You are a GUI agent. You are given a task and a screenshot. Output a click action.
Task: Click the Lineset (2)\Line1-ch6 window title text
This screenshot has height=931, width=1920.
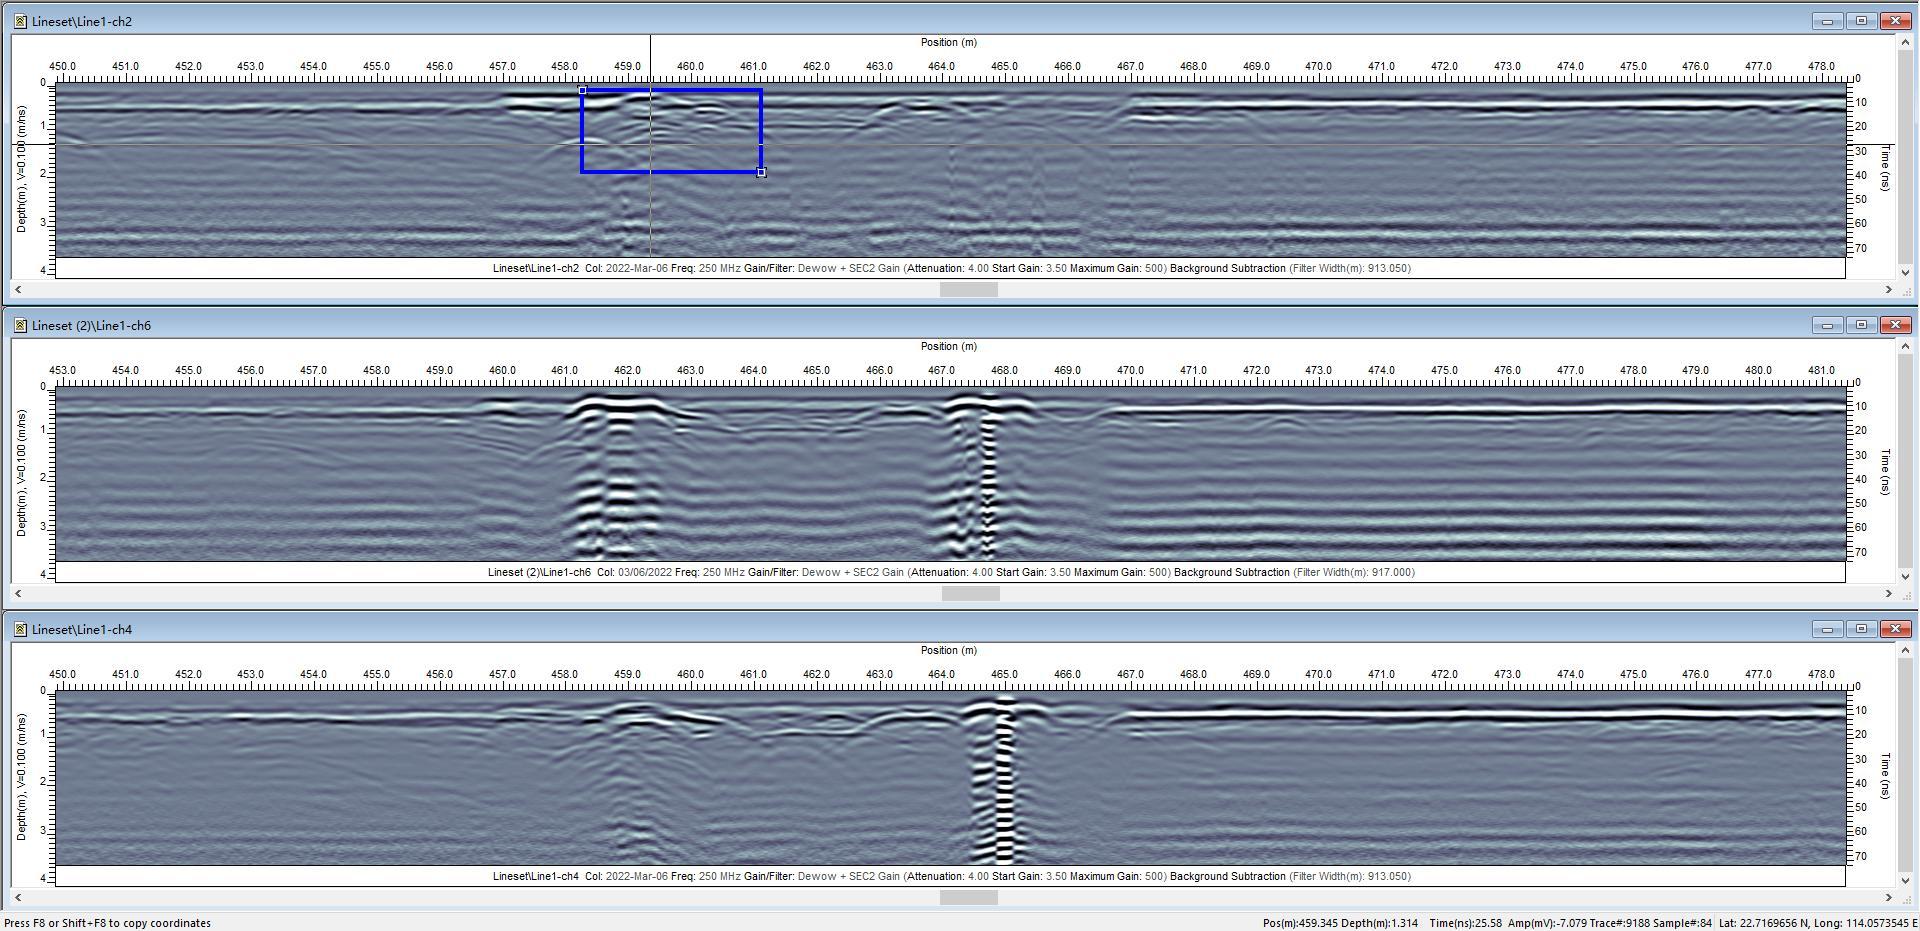pos(91,325)
